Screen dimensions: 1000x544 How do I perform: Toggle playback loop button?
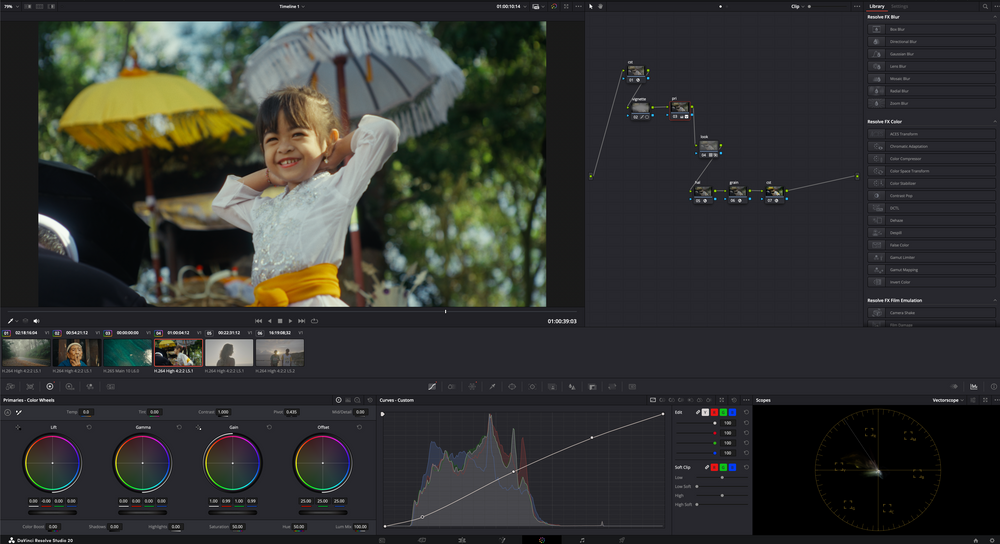[314, 321]
